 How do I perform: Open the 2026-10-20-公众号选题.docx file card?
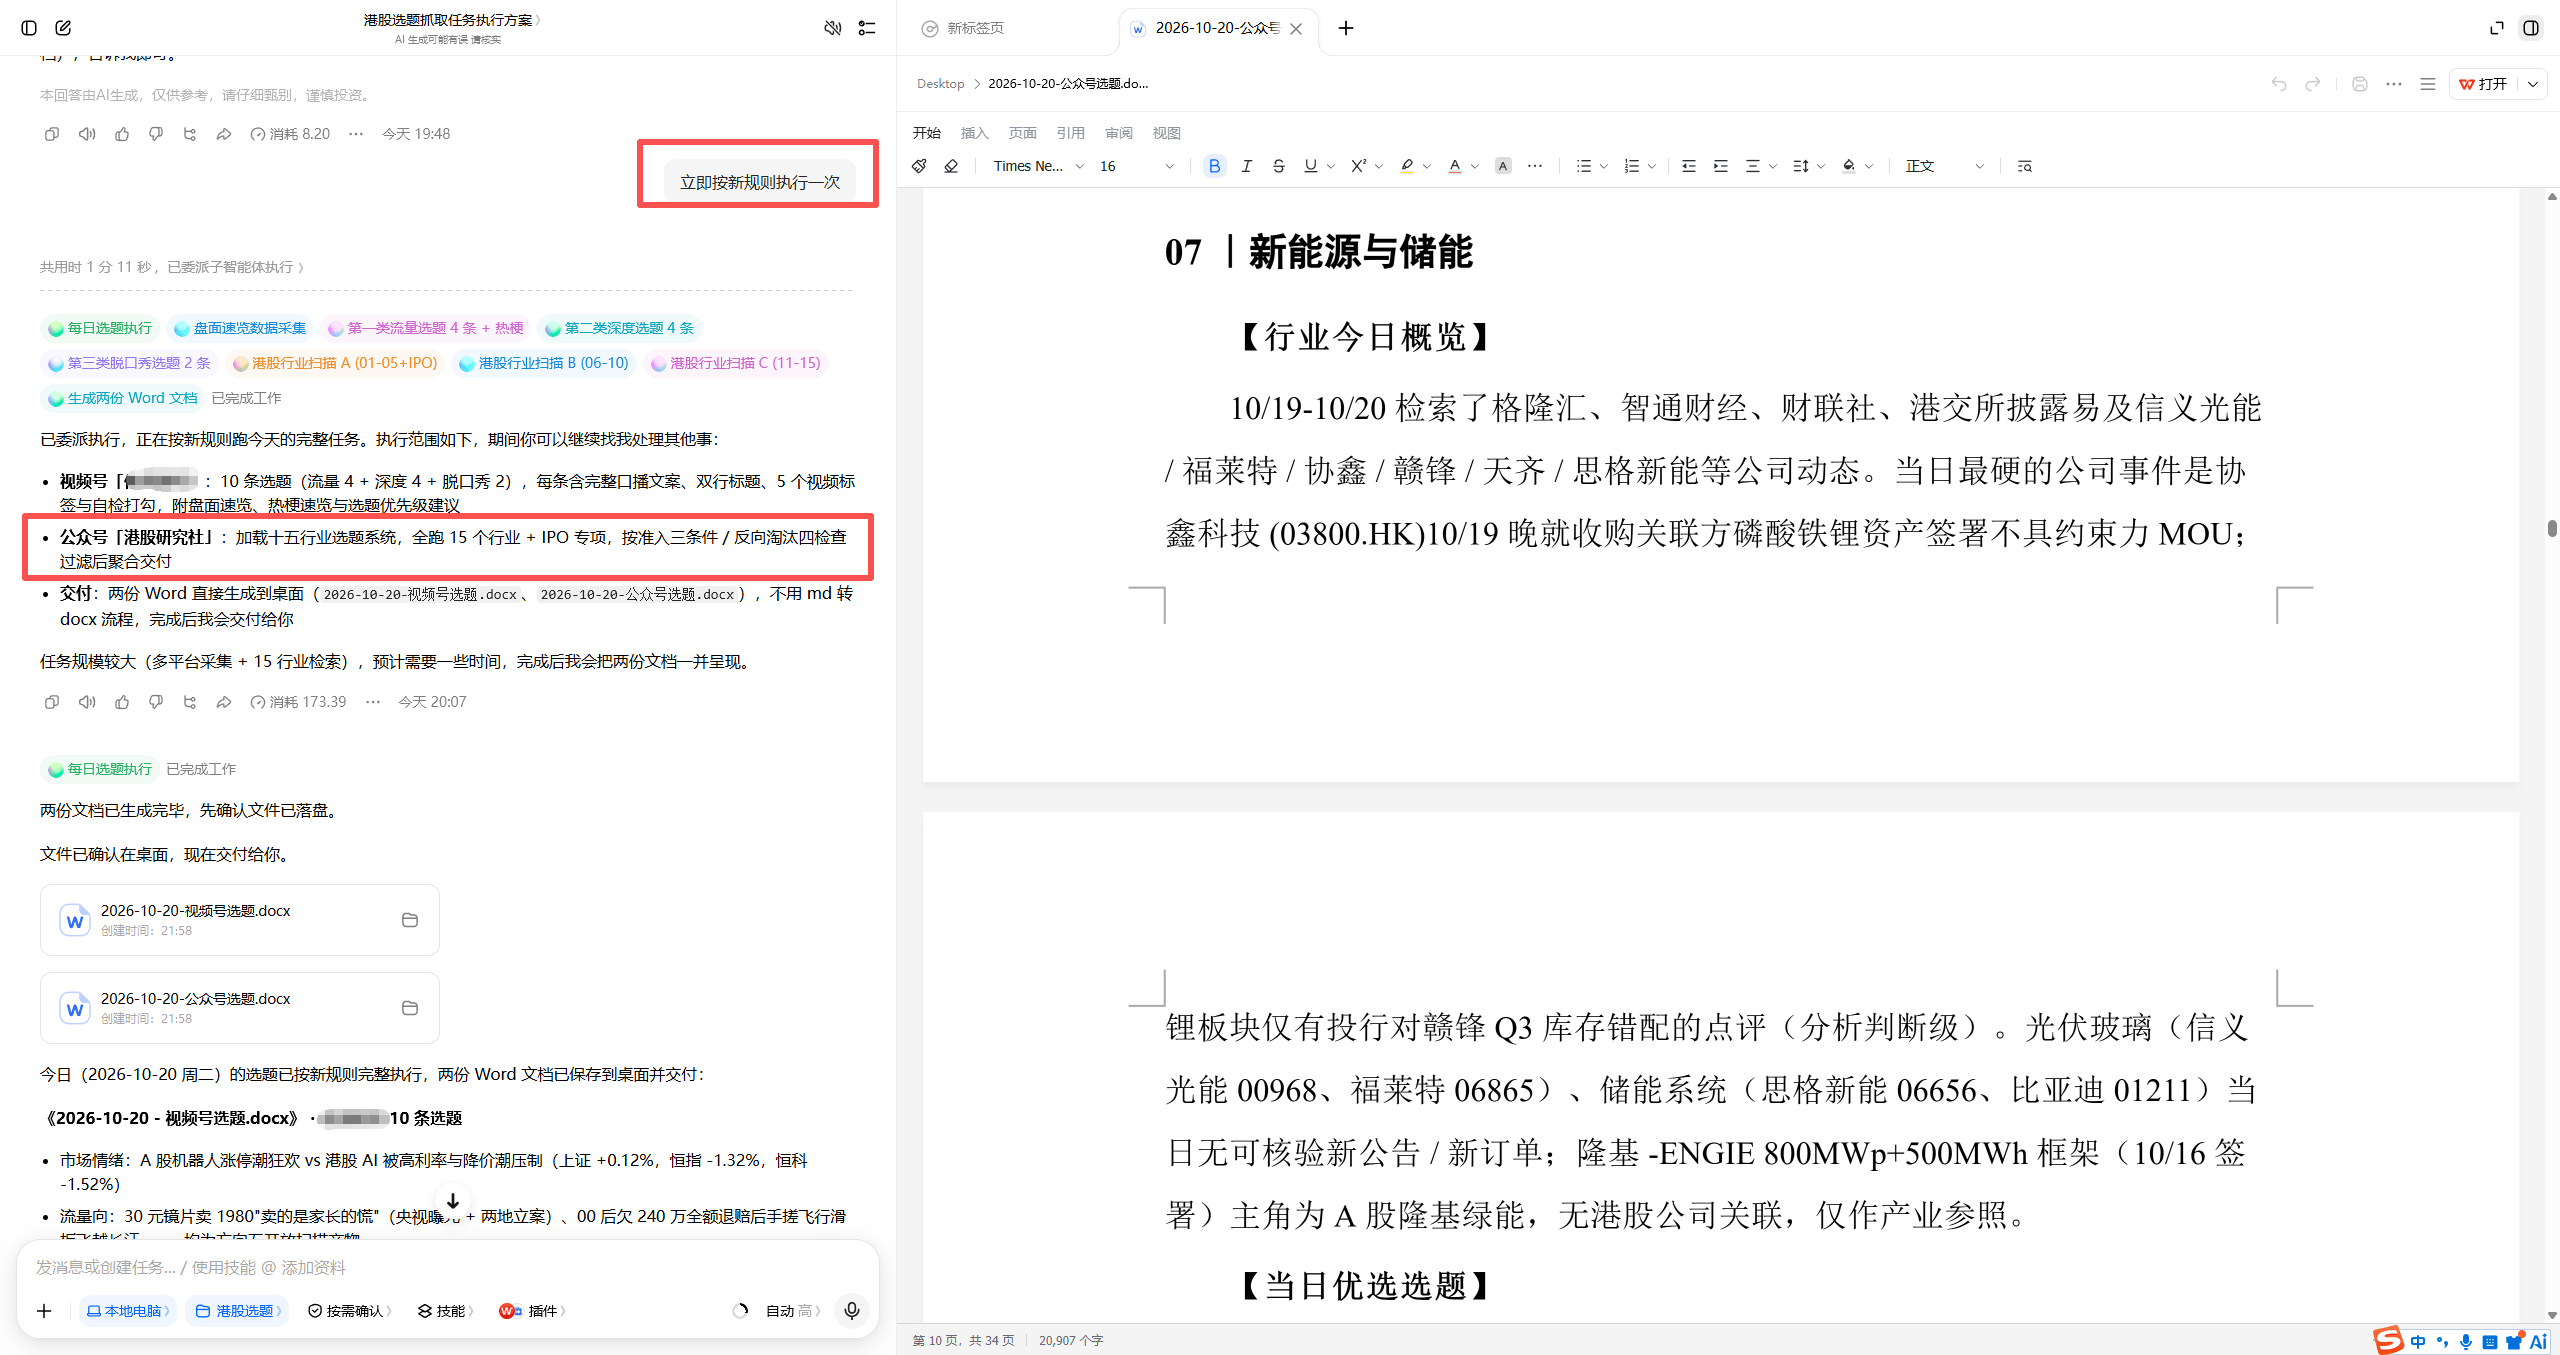240,1008
